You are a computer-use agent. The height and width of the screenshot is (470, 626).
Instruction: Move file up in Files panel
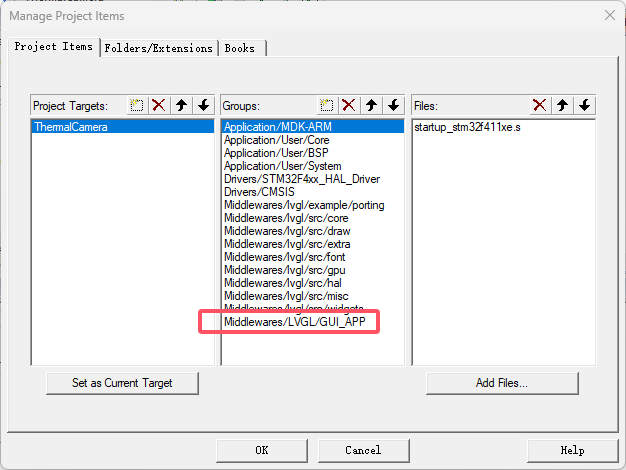[562, 105]
